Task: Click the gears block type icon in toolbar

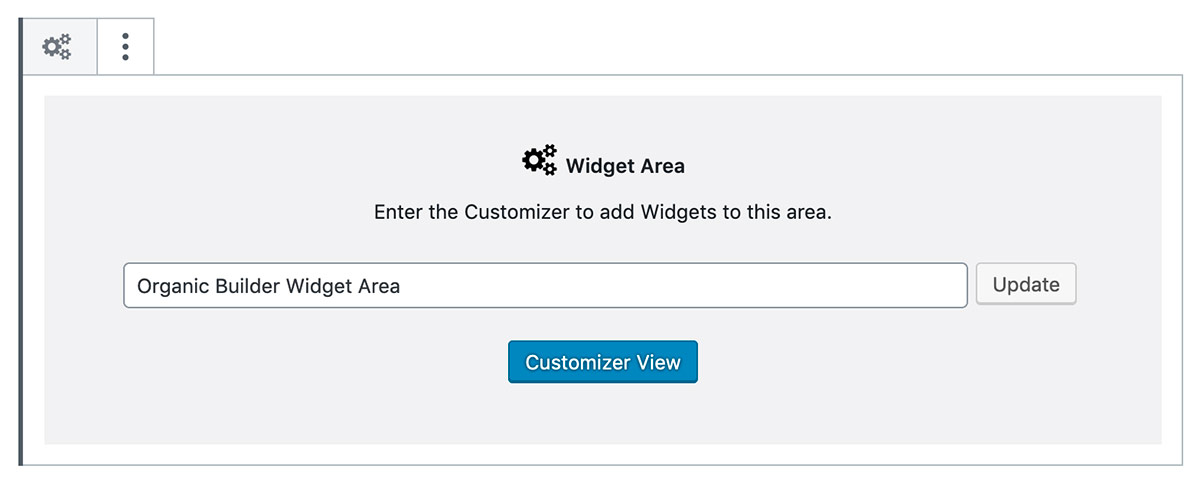Action: 57,47
